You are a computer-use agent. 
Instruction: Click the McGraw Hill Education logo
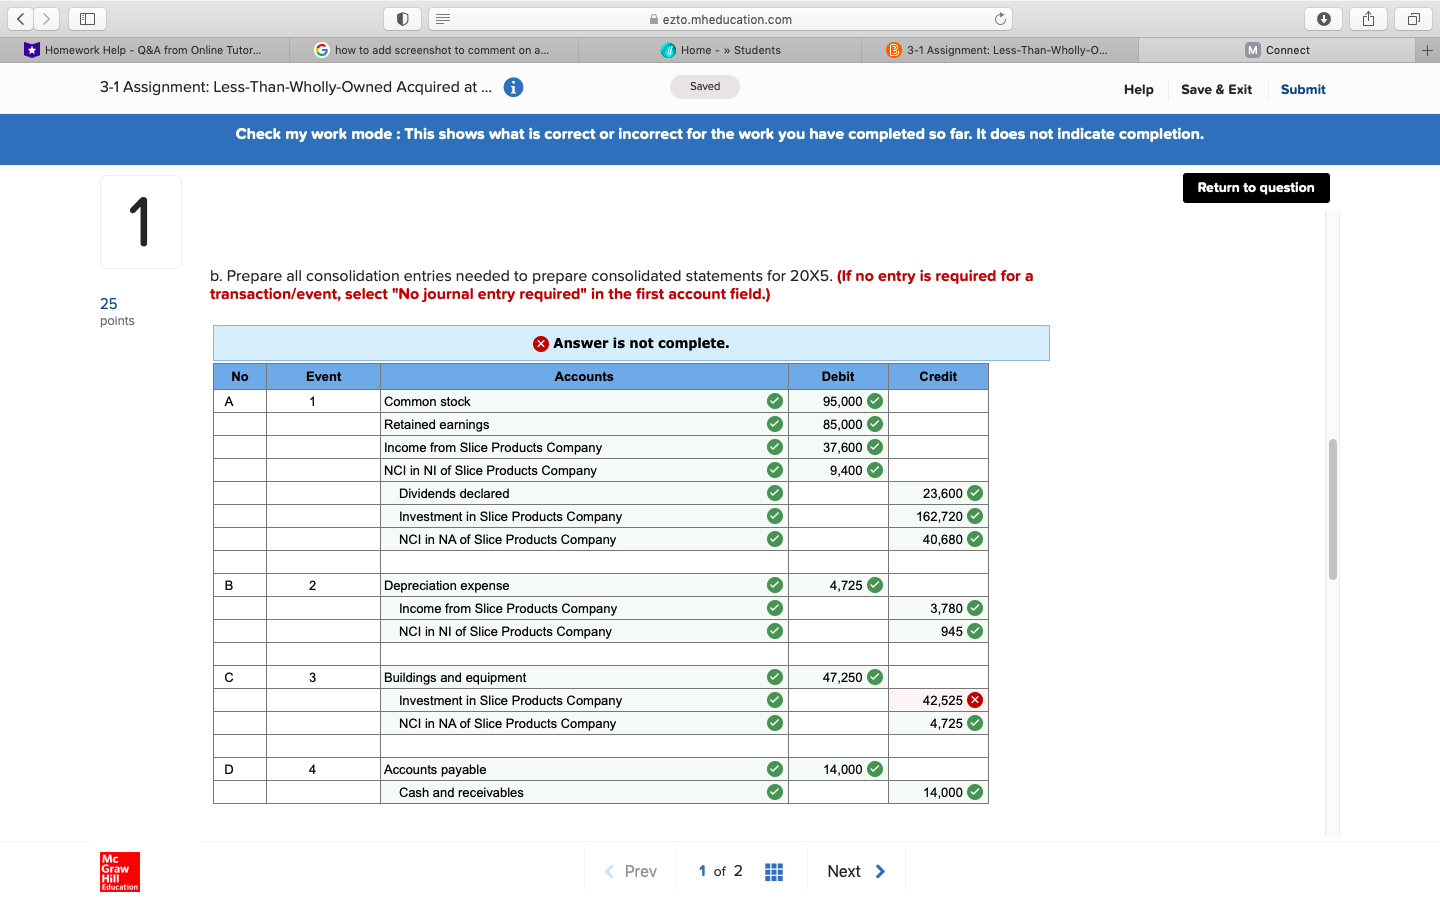point(120,872)
